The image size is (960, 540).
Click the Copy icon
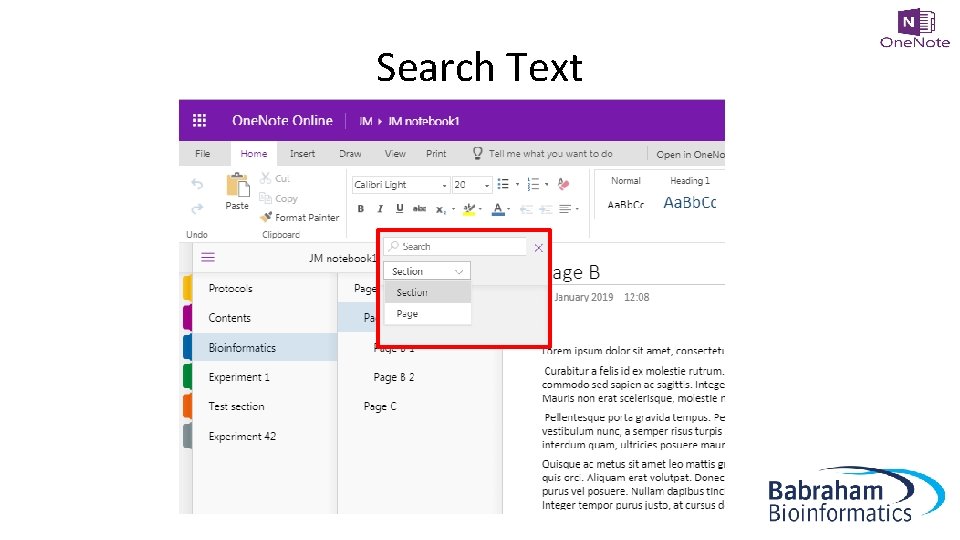pos(265,198)
